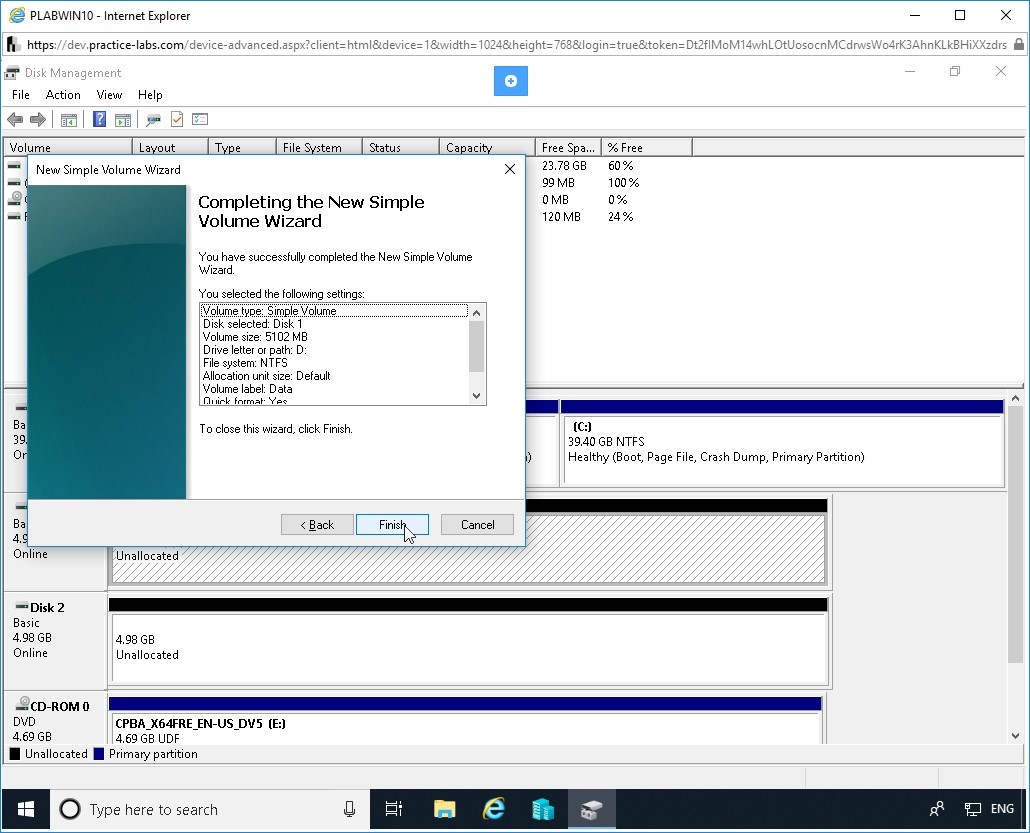1030x833 pixels.
Task: Click the Disk 2 label panel
Action: tap(55, 639)
